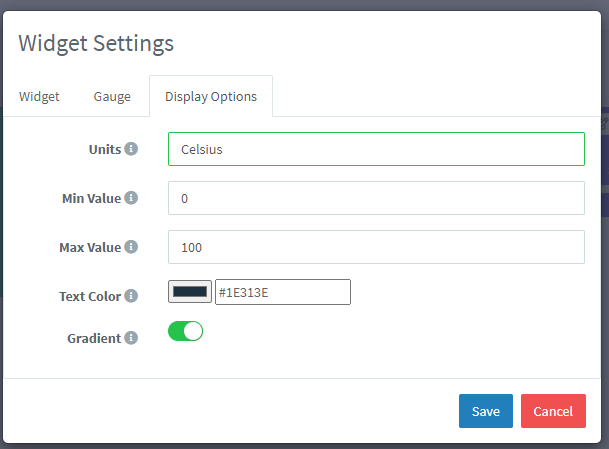Click the Widget Settings dialog title
Viewport: 609px width, 449px height.
click(96, 43)
